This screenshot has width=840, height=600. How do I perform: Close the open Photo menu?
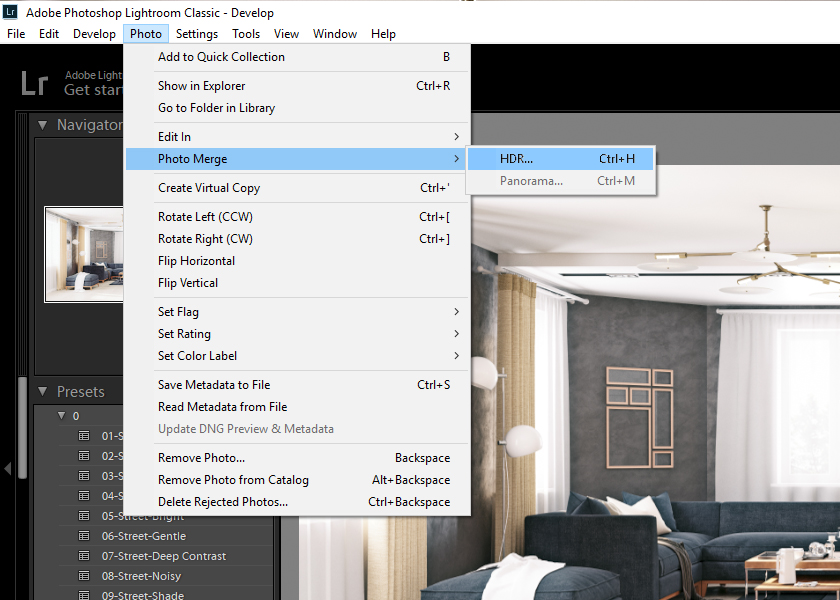coord(146,34)
